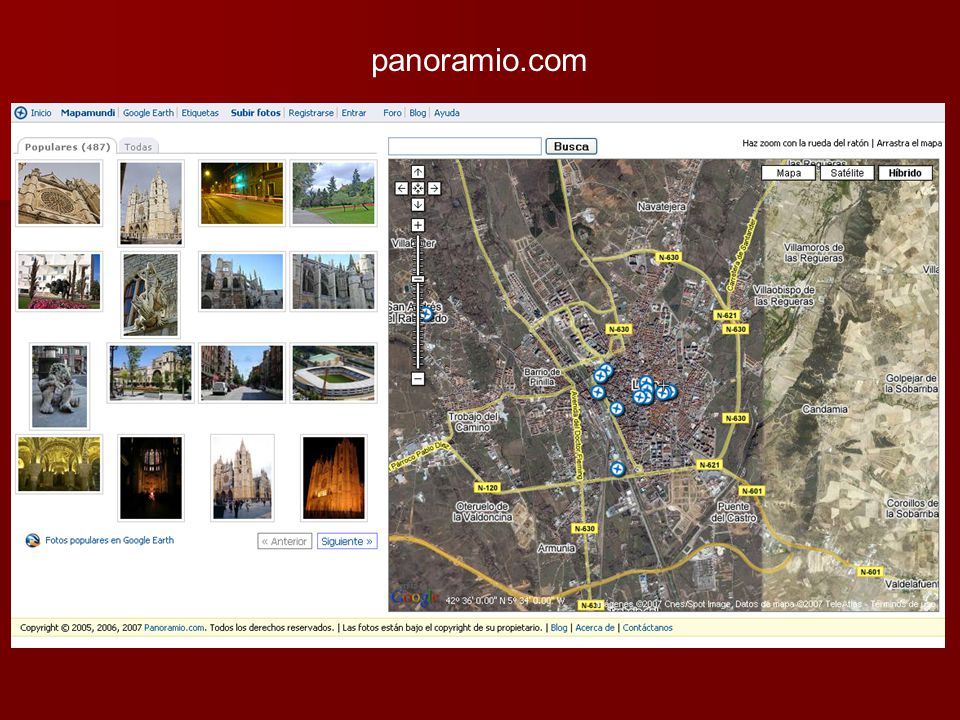
Task: Open the green park garden thumbnail
Action: (334, 193)
